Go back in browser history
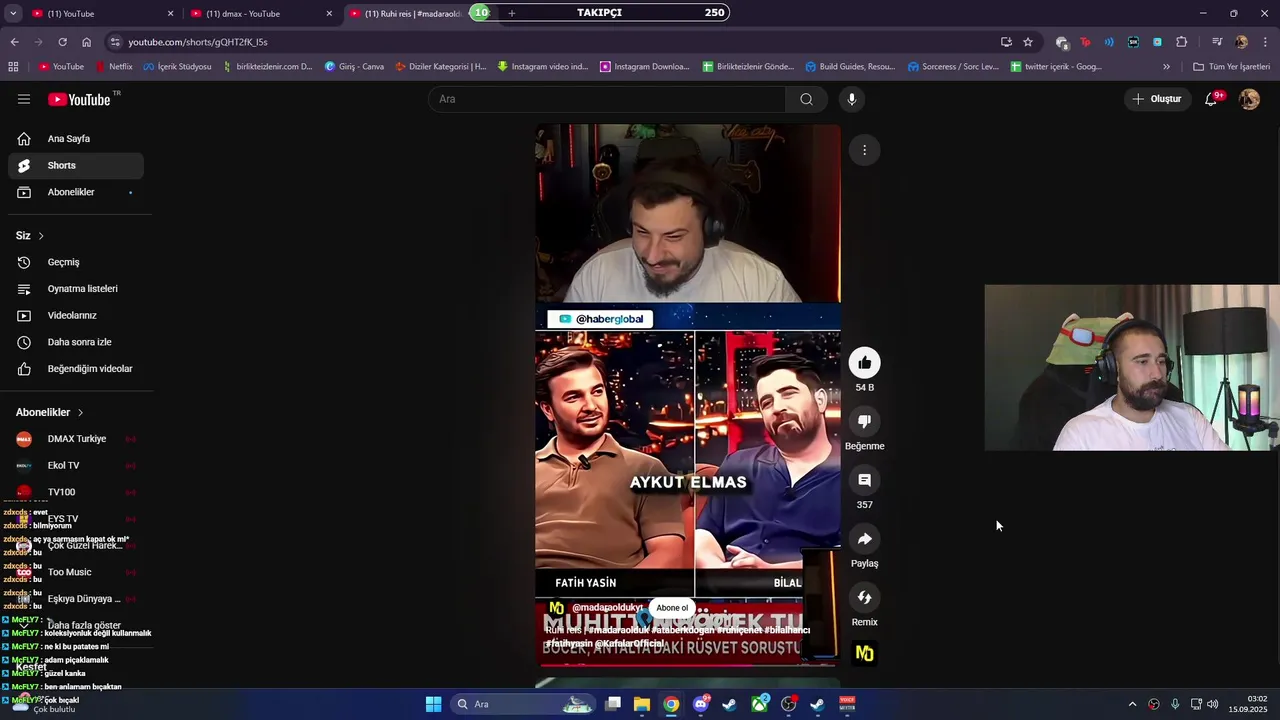 tap(14, 42)
